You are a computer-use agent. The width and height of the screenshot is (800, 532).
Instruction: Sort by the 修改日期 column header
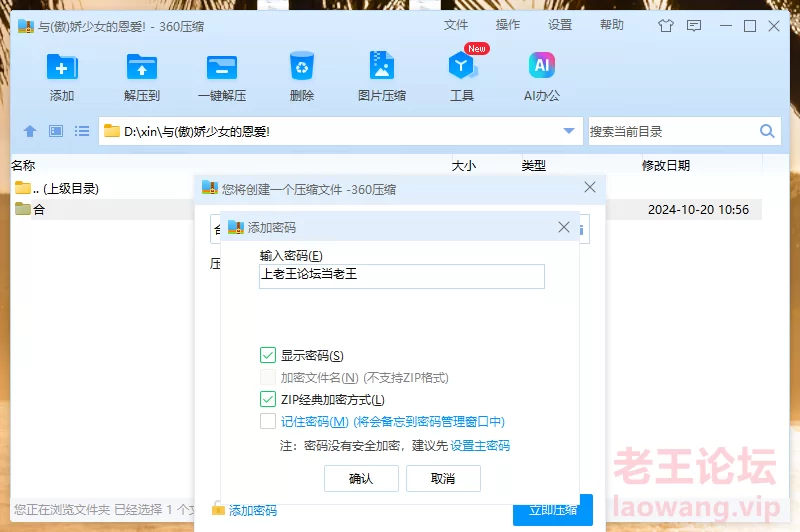tap(666, 165)
